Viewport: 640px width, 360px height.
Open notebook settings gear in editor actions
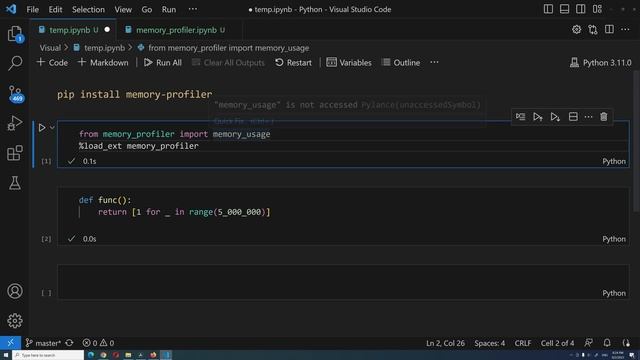[x=576, y=29]
